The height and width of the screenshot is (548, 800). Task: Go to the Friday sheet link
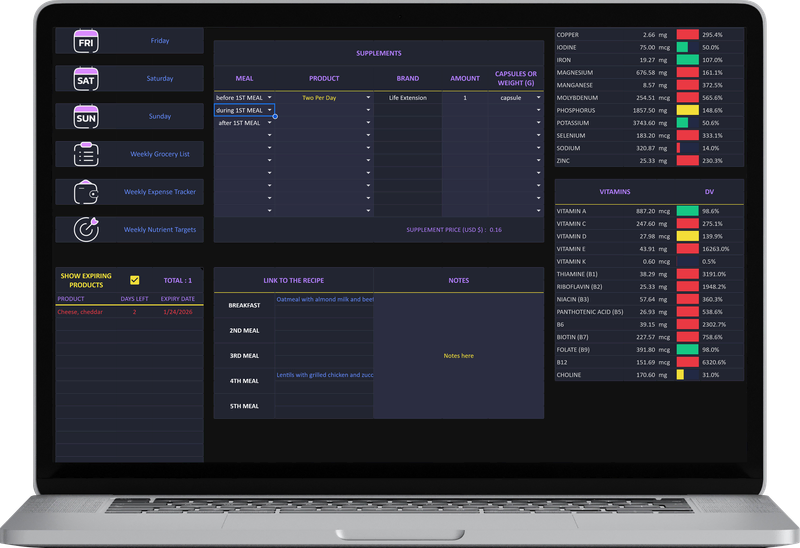pyautogui.click(x=160, y=41)
